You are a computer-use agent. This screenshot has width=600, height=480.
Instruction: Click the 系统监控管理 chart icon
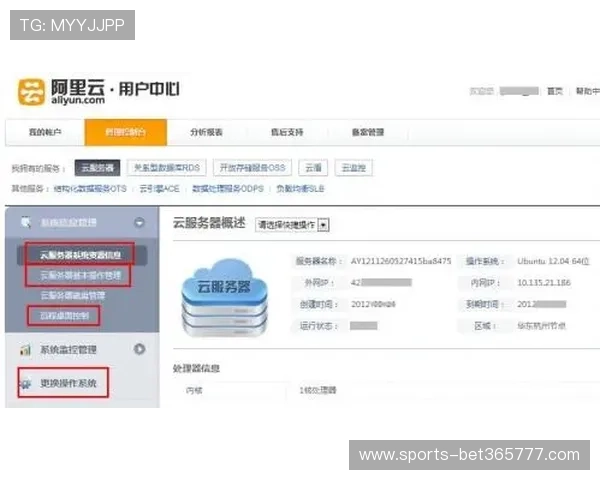click(25, 349)
